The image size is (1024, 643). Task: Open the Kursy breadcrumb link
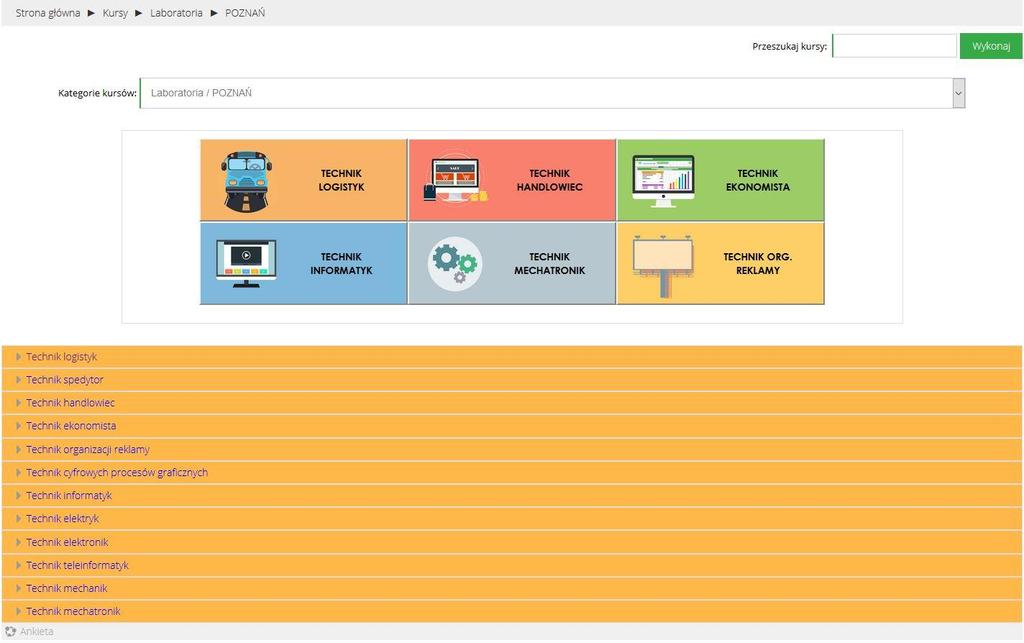115,13
